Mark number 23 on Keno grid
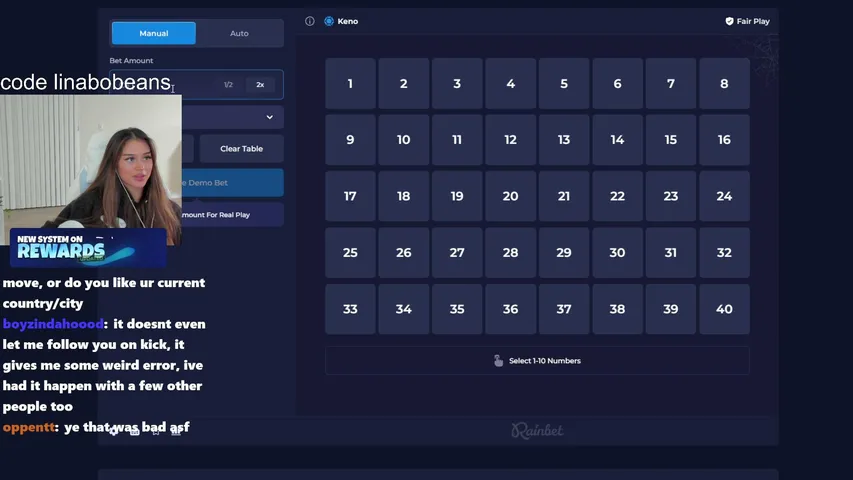The height and width of the screenshot is (480, 853). click(671, 196)
